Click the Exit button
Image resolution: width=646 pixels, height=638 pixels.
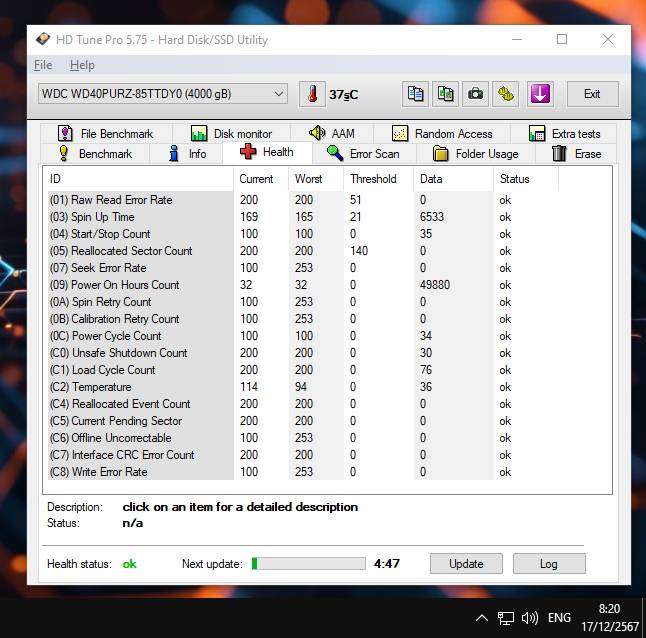pos(592,94)
